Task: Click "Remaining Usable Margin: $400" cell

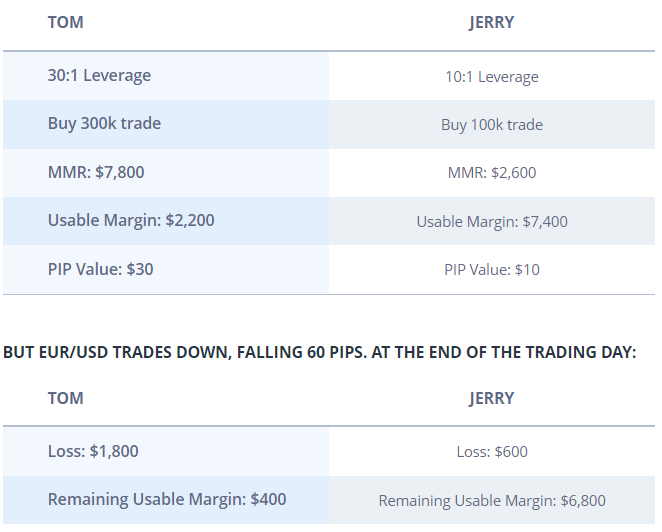Action: pyautogui.click(x=167, y=499)
